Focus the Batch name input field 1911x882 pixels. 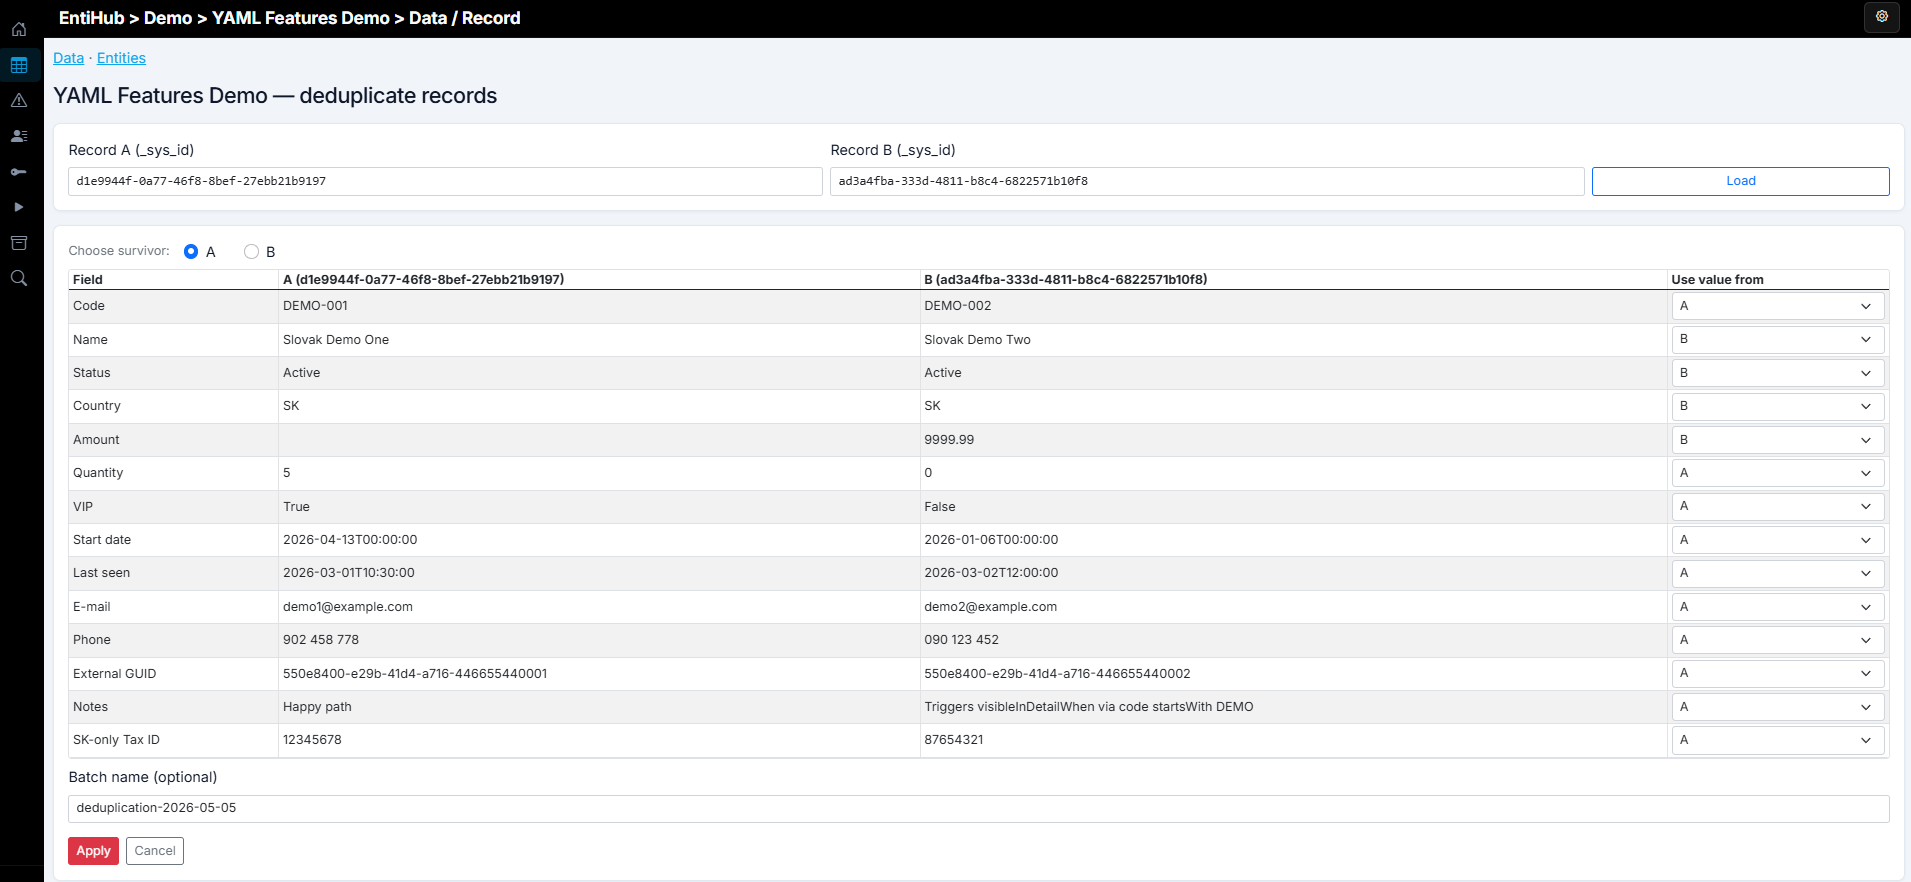click(x=978, y=808)
